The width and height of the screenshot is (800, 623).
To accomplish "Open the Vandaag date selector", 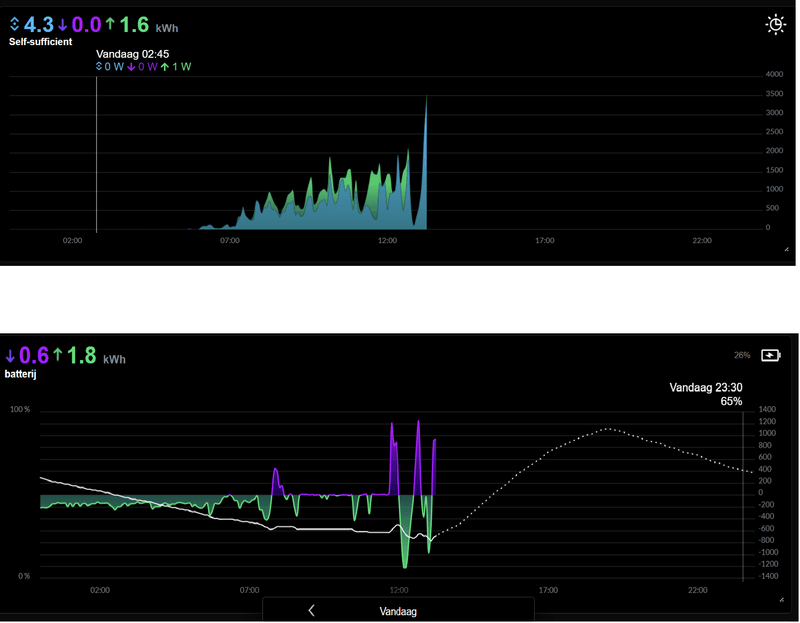I will 398,611.
